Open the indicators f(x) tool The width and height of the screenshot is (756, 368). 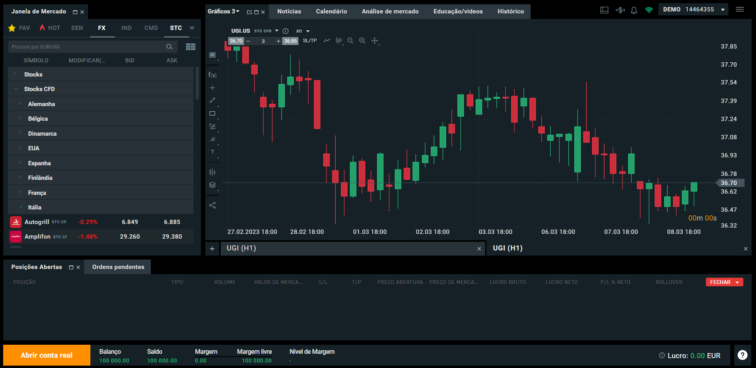(x=212, y=75)
